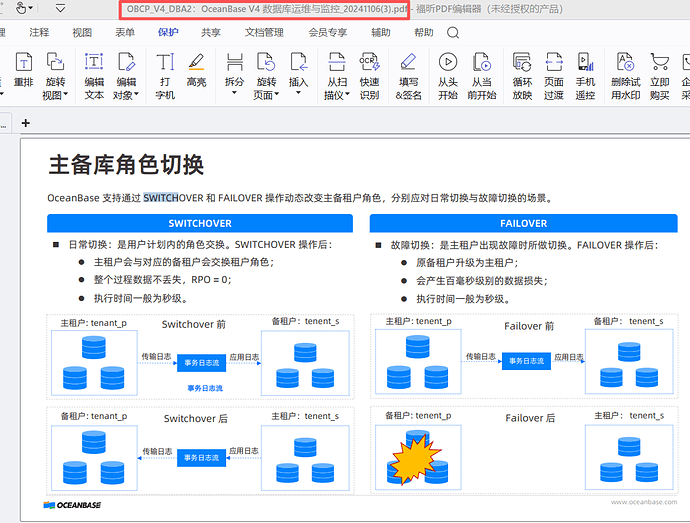Screen dimensions: 690x523
Task: Click the 快速识别 OCR icon
Action: click(x=369, y=64)
